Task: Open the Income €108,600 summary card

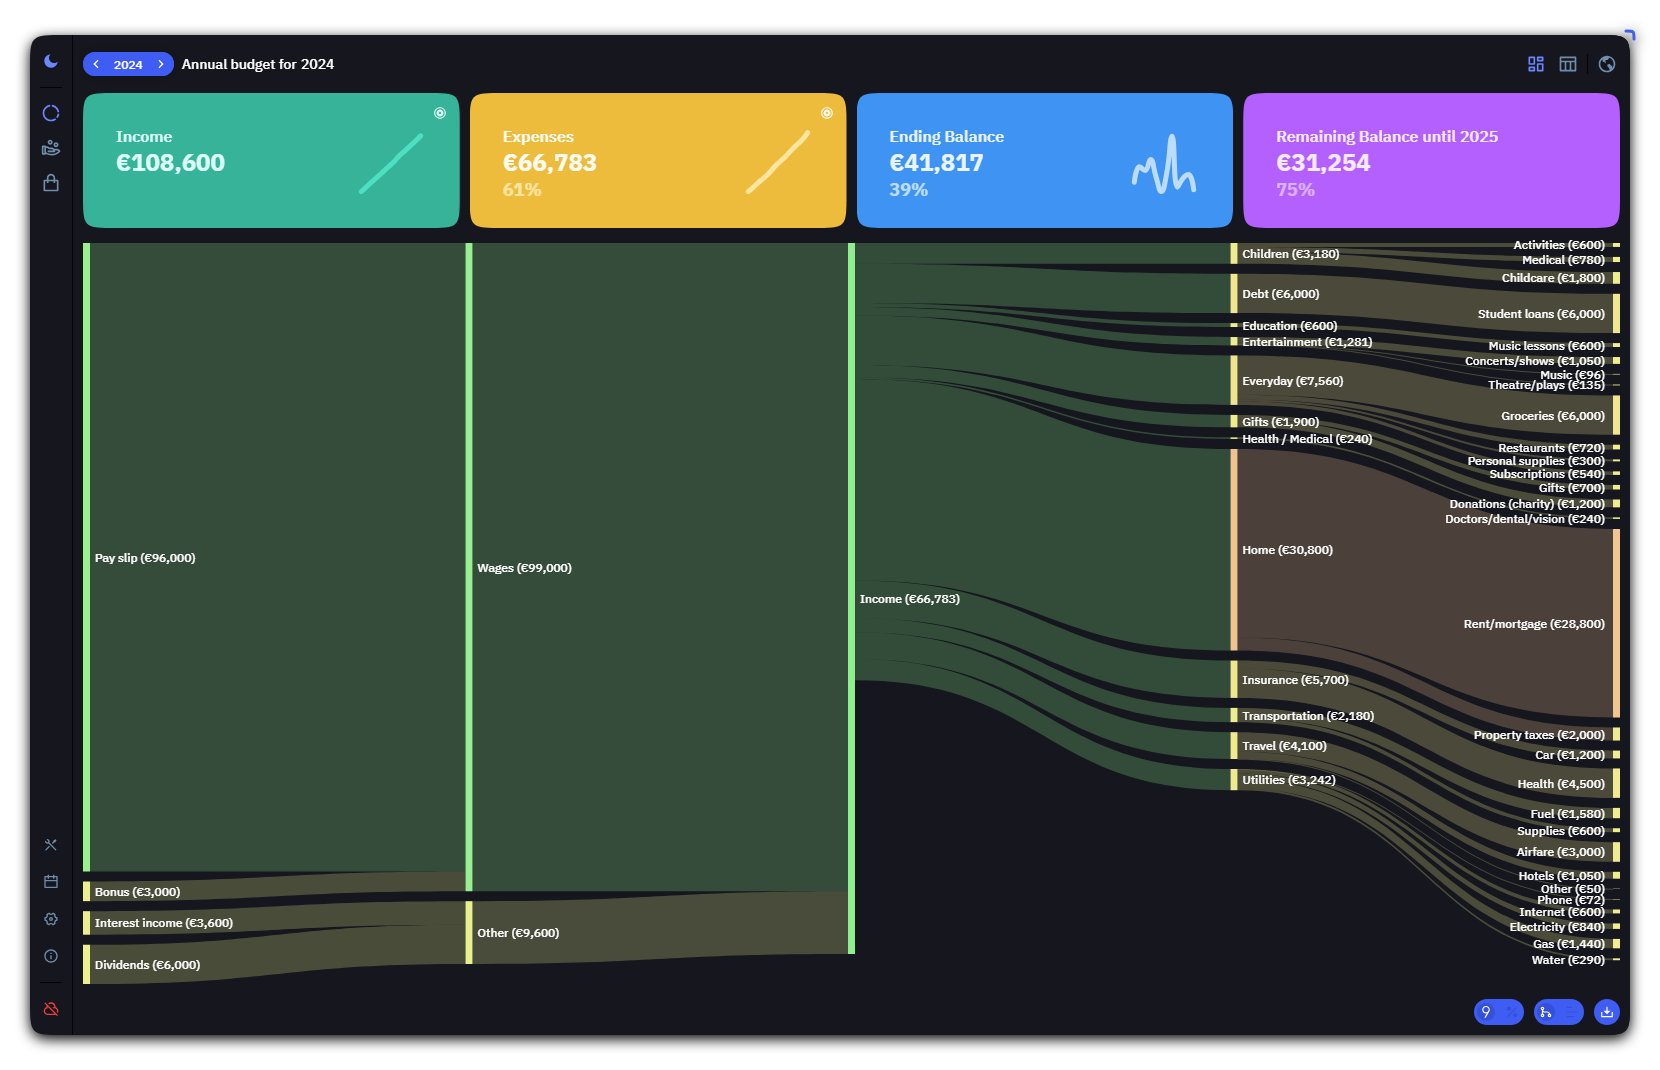Action: pos(271,160)
